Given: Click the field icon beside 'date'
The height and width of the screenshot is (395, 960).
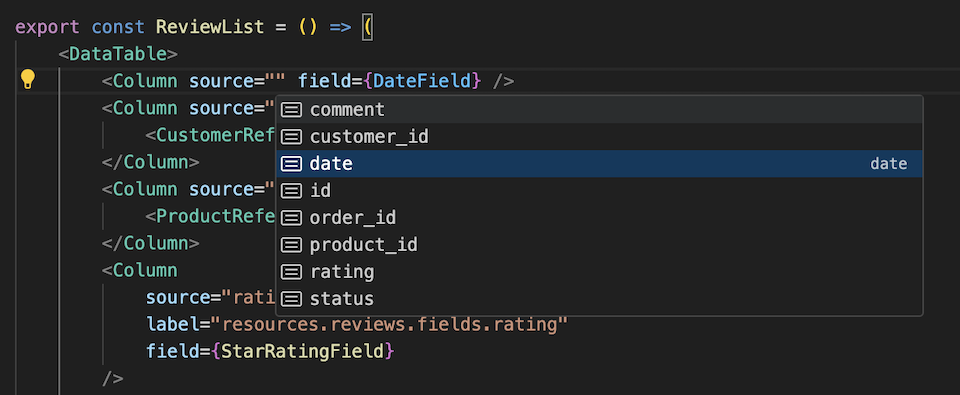Looking at the screenshot, I should (x=291, y=164).
